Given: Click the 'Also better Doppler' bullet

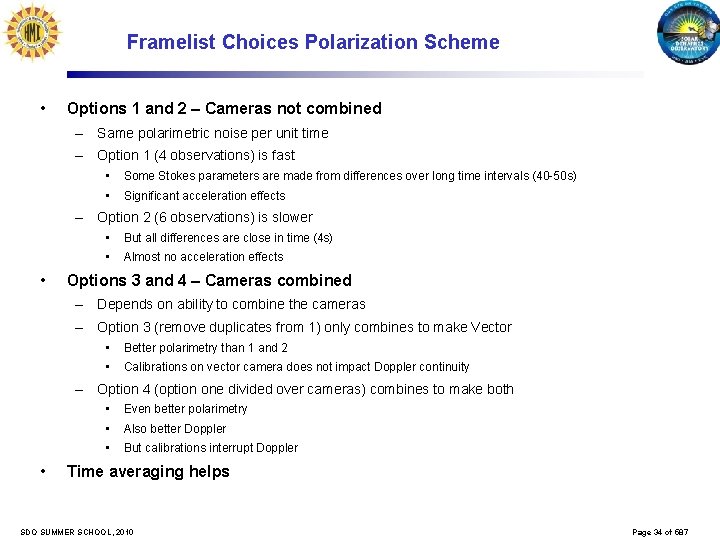Looking at the screenshot, I should [175, 429].
